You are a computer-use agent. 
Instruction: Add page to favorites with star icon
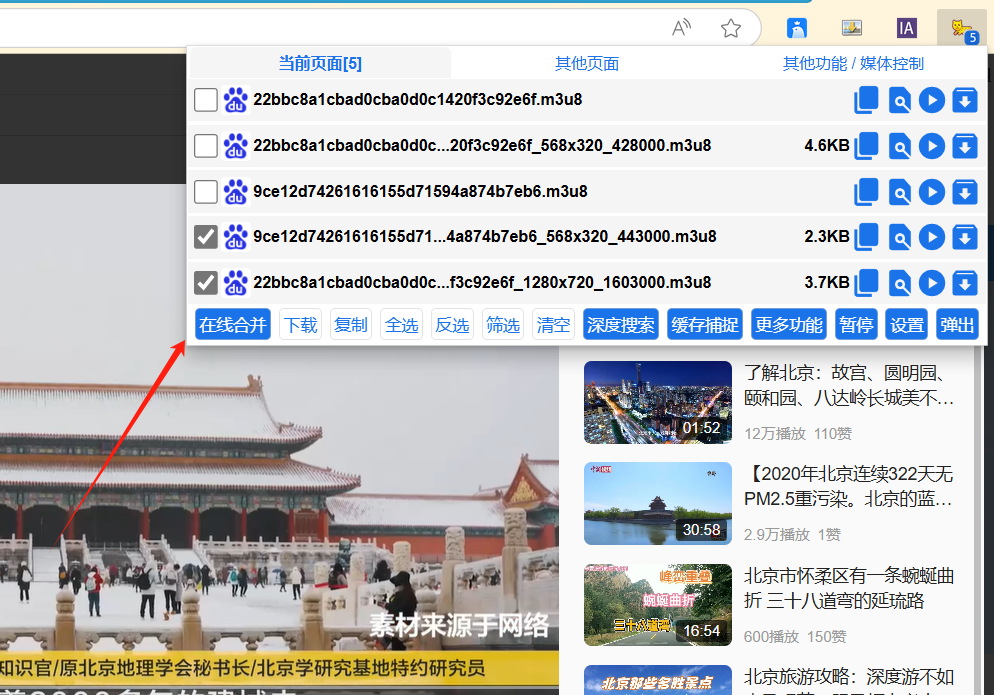[731, 28]
